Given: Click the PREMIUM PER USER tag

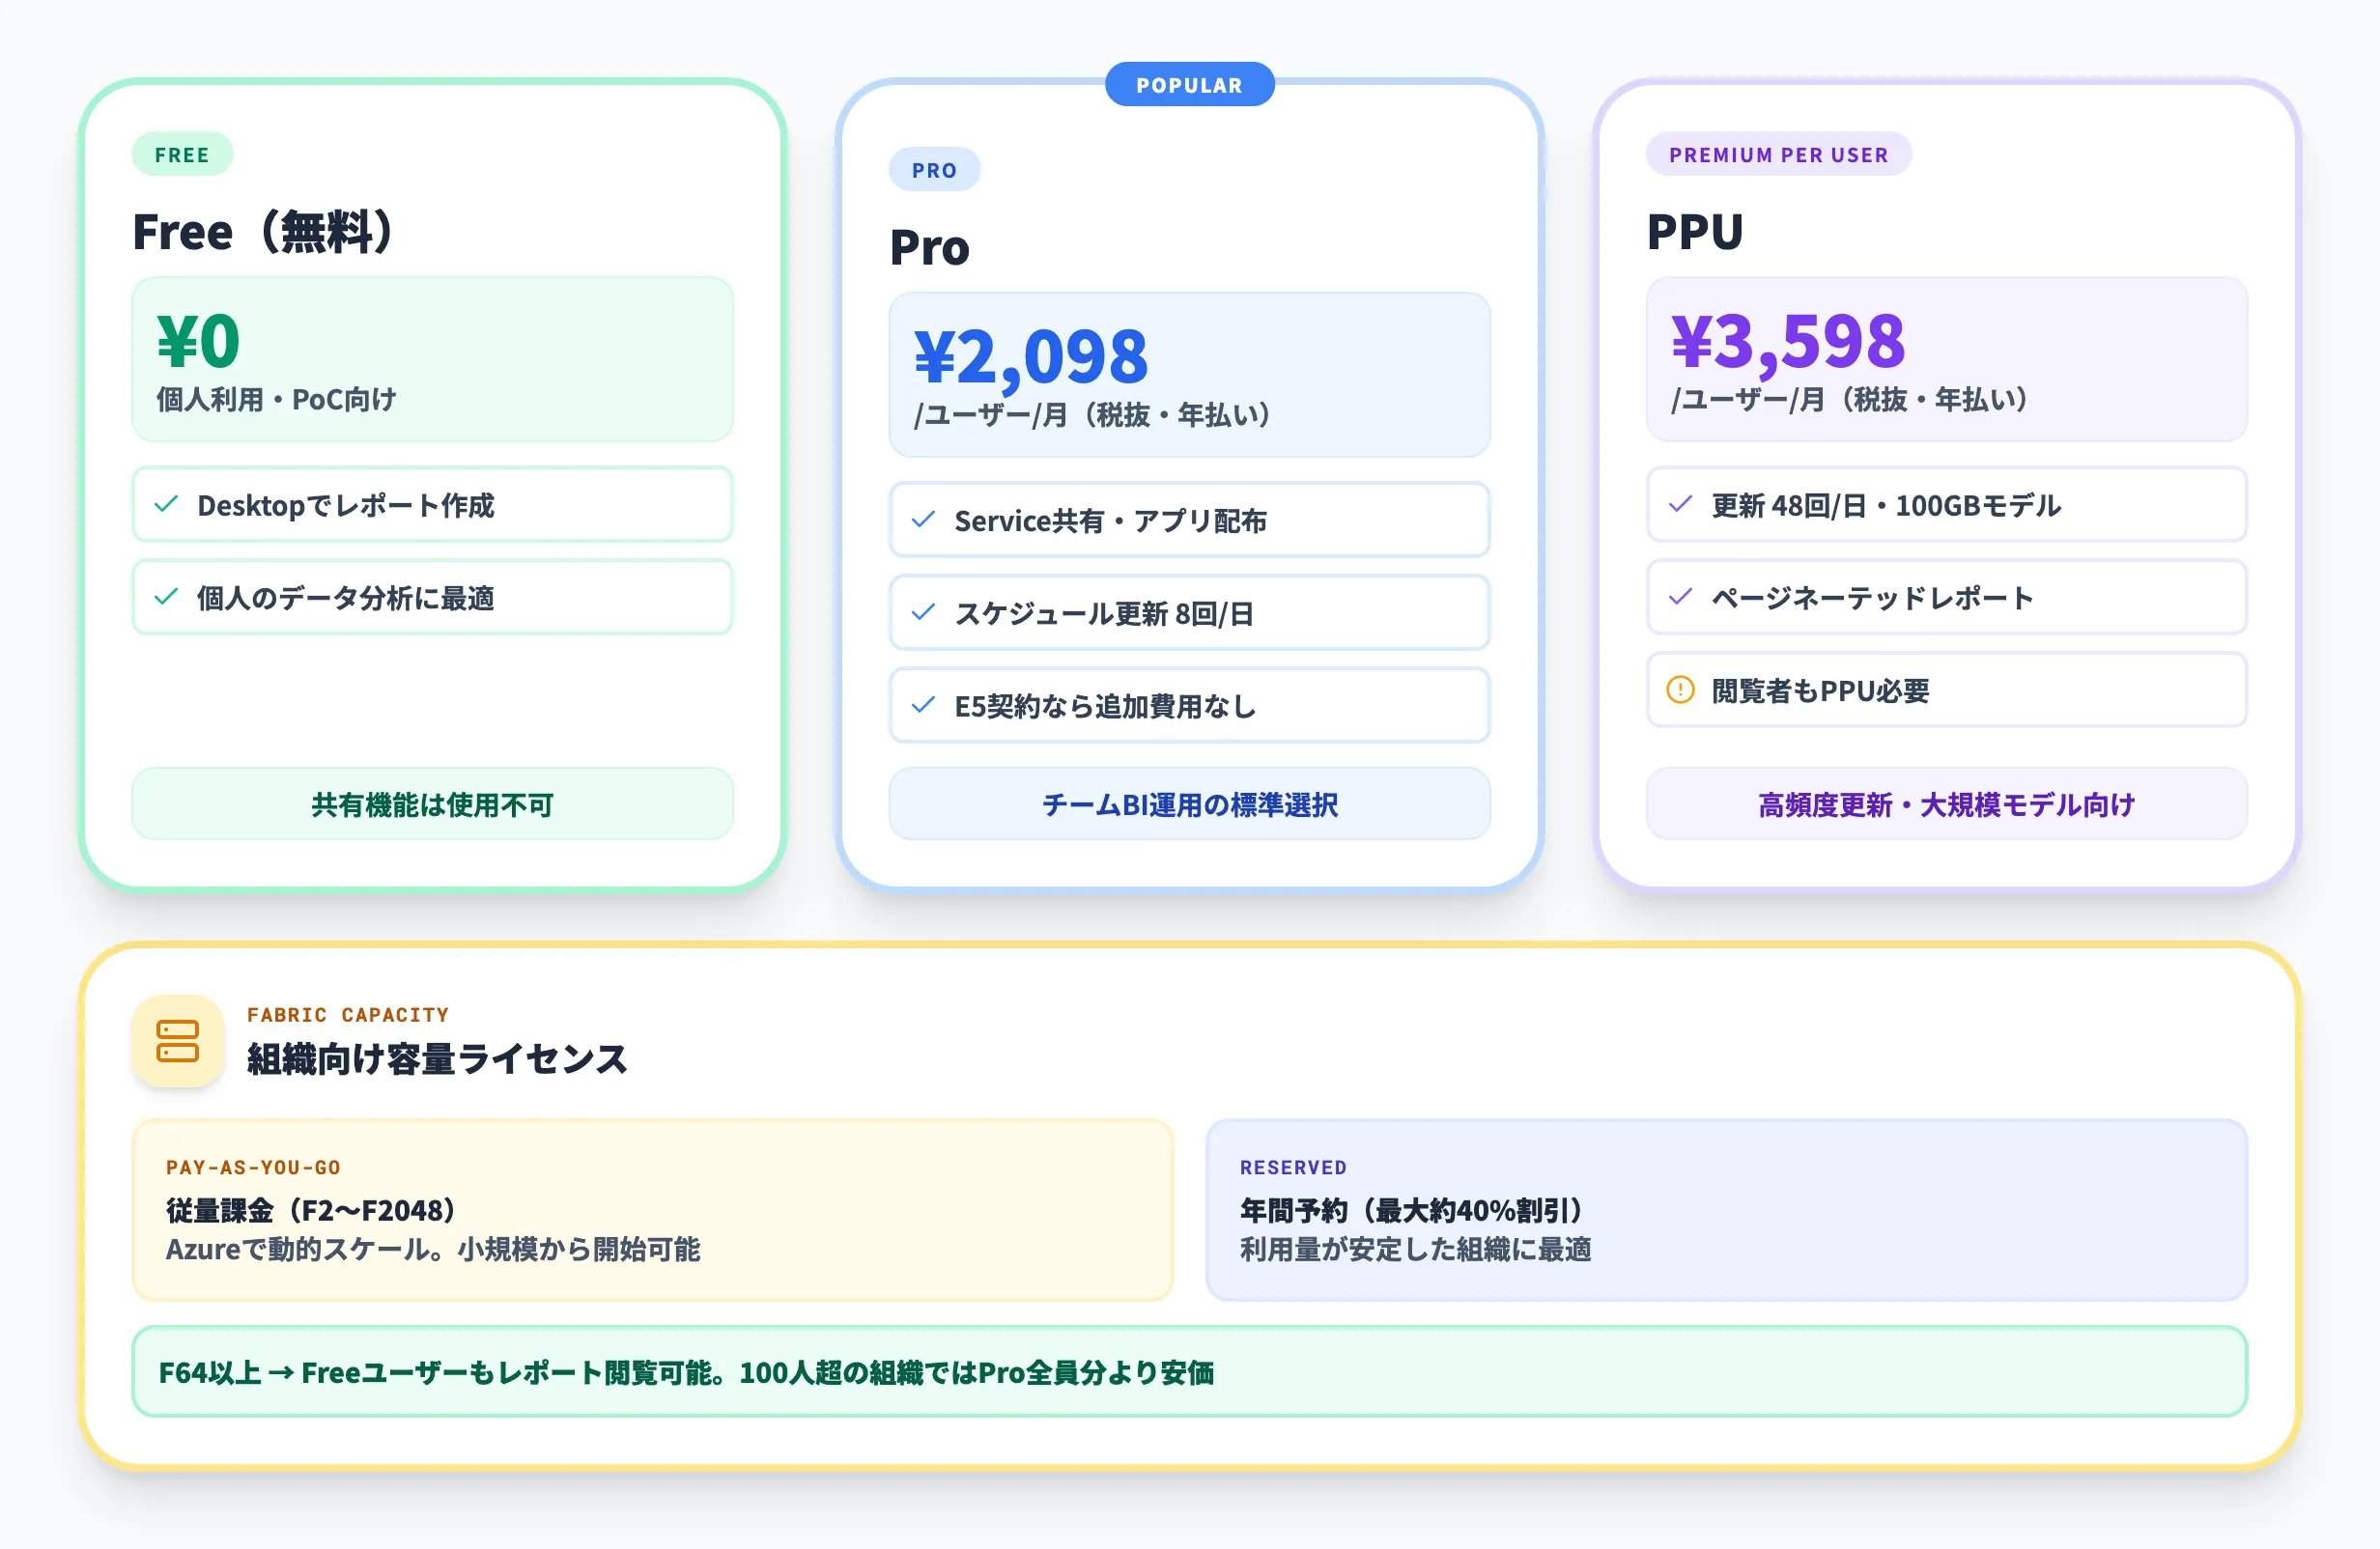Looking at the screenshot, I should tap(1779, 155).
